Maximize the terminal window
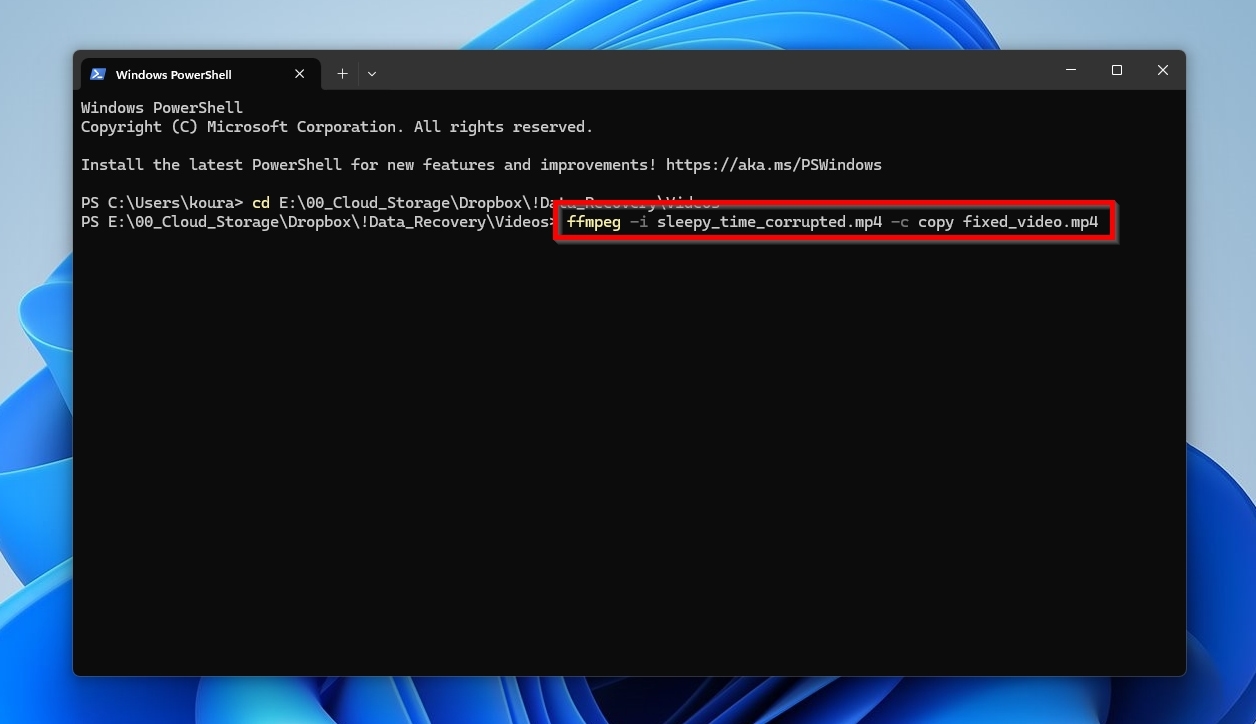The width and height of the screenshot is (1256, 724). [1117, 70]
